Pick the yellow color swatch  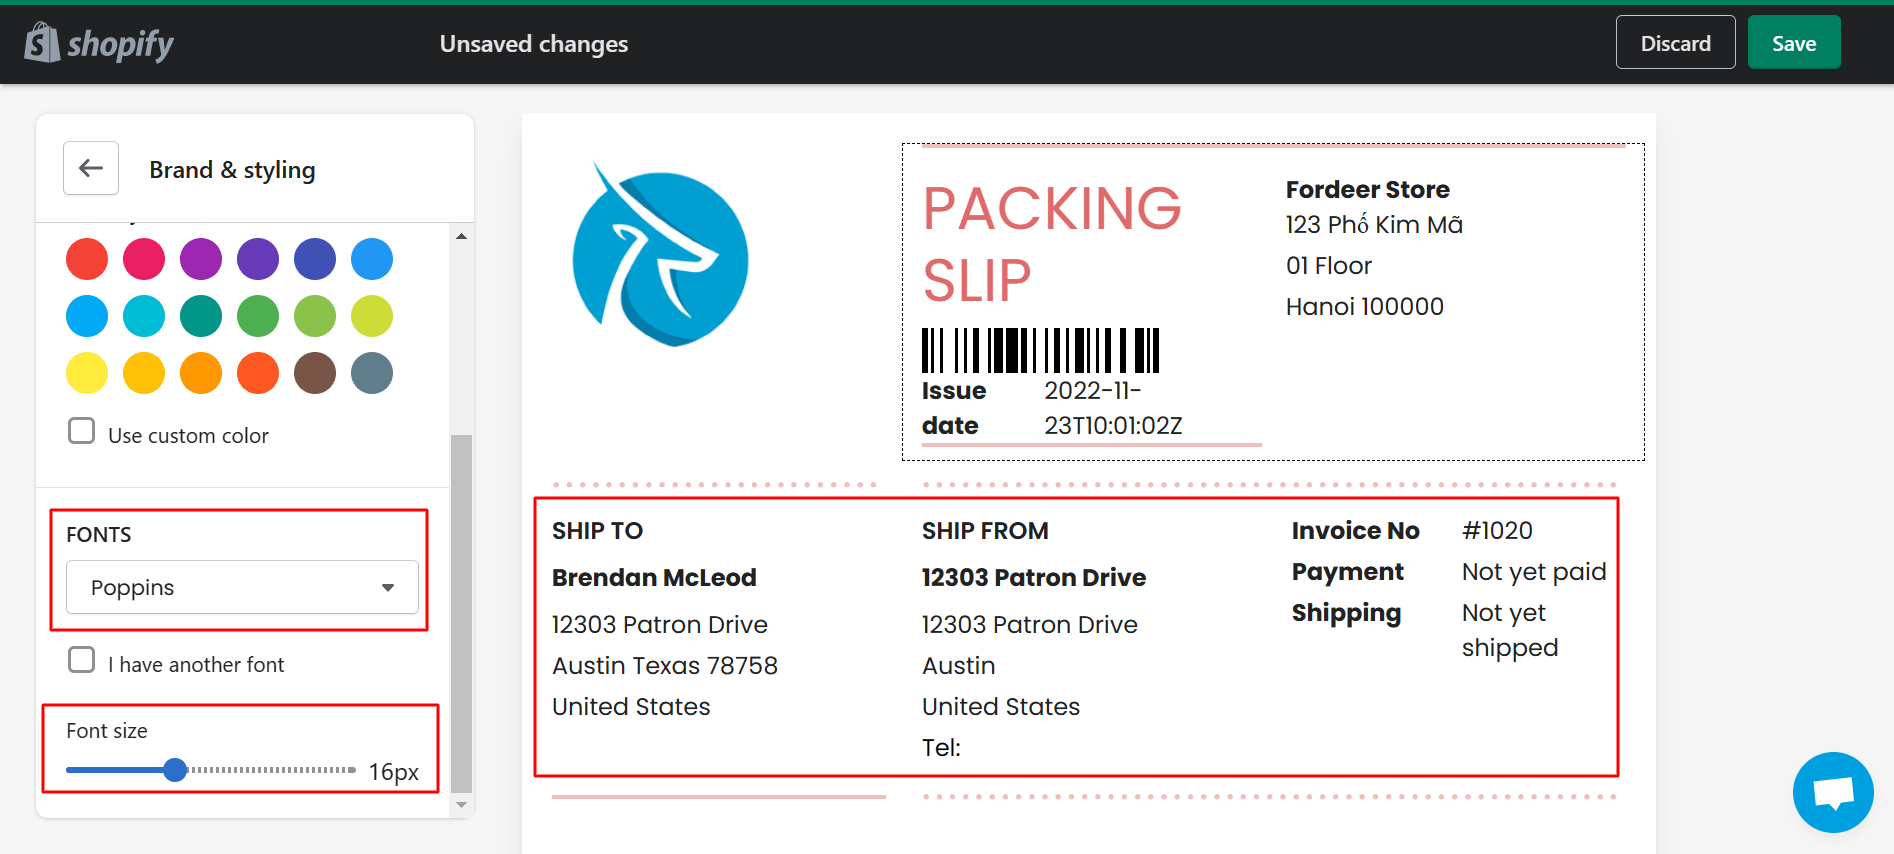(87, 373)
